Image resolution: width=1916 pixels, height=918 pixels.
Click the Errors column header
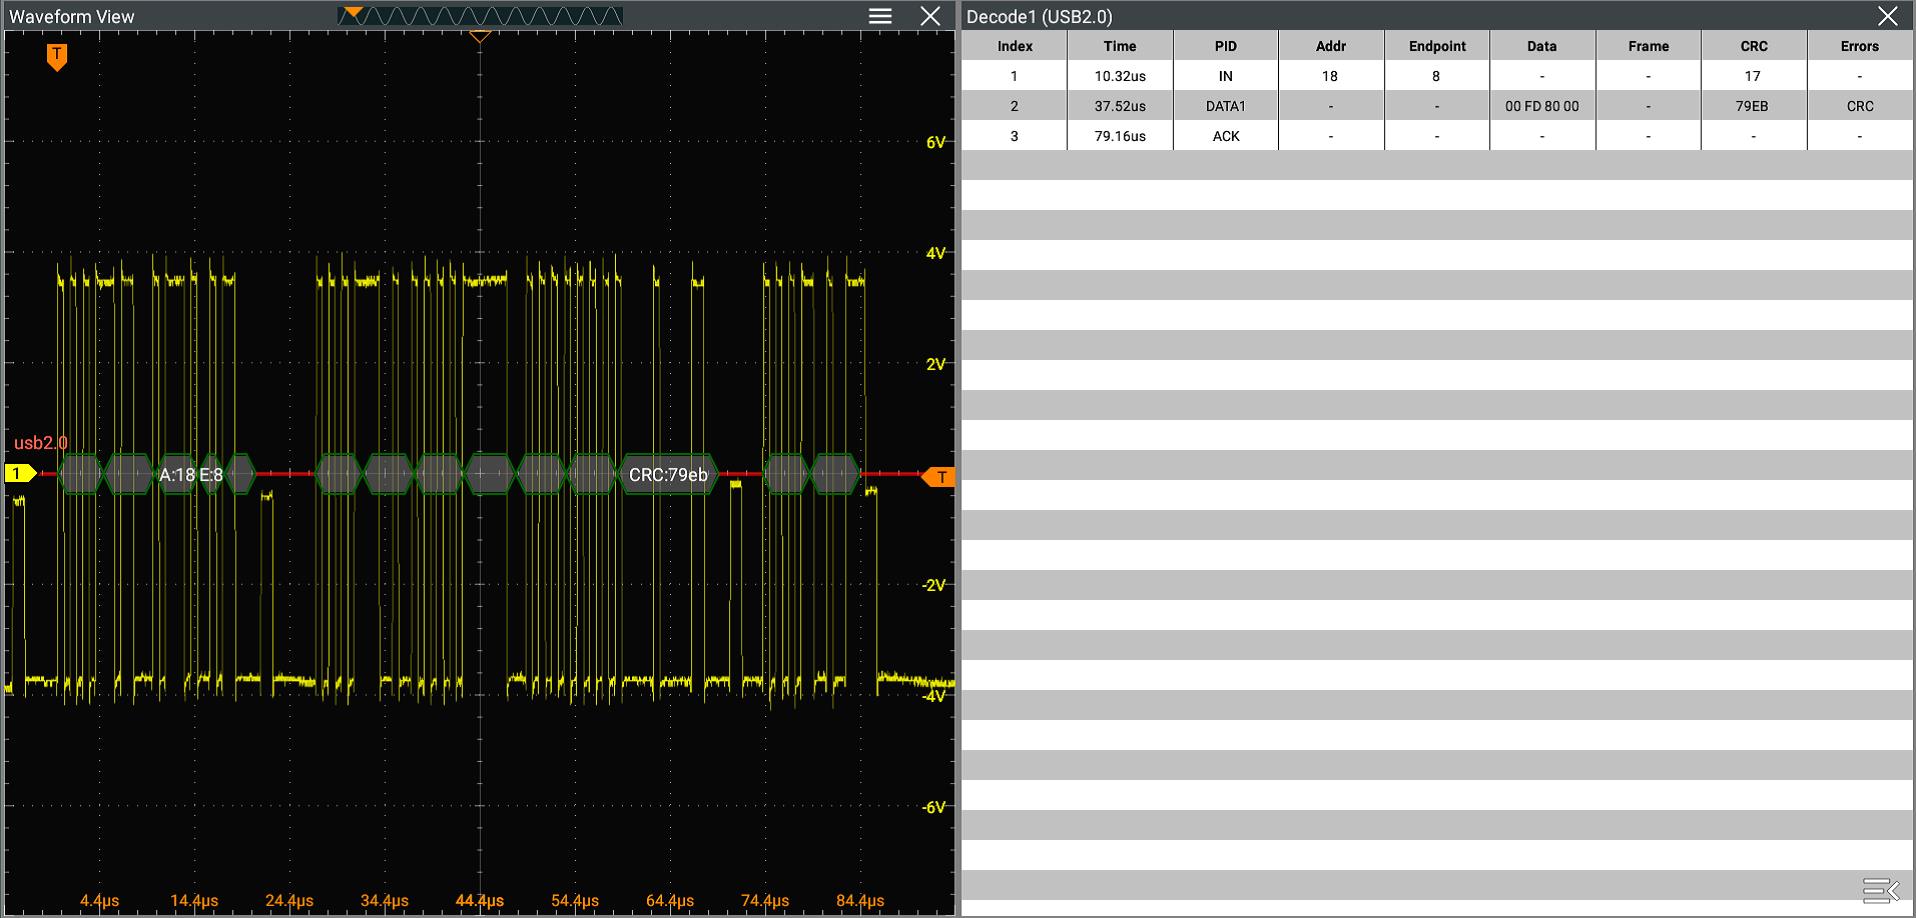tap(1860, 46)
